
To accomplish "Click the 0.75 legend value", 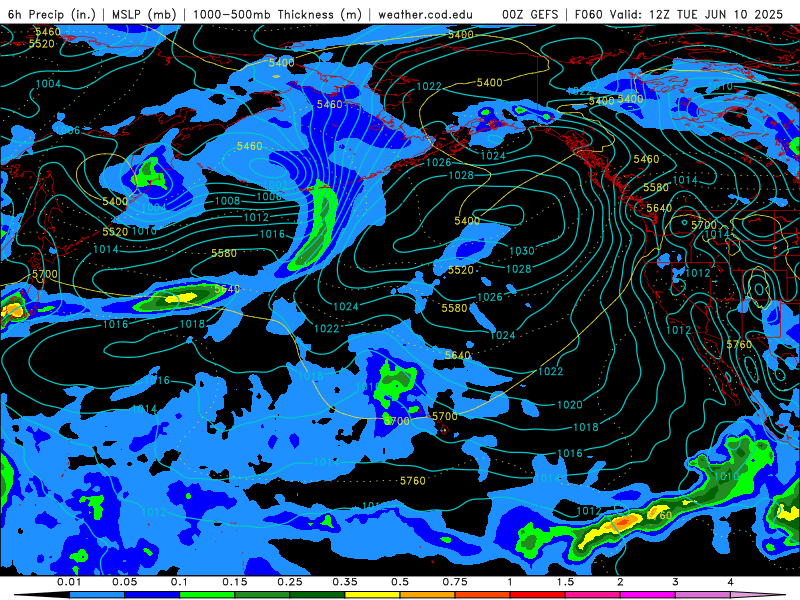I will click(455, 582).
